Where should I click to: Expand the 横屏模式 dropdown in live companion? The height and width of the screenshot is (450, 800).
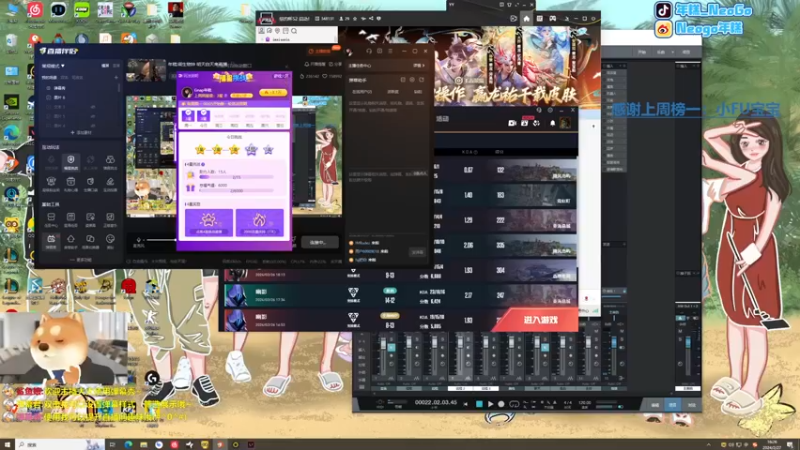coord(53,66)
